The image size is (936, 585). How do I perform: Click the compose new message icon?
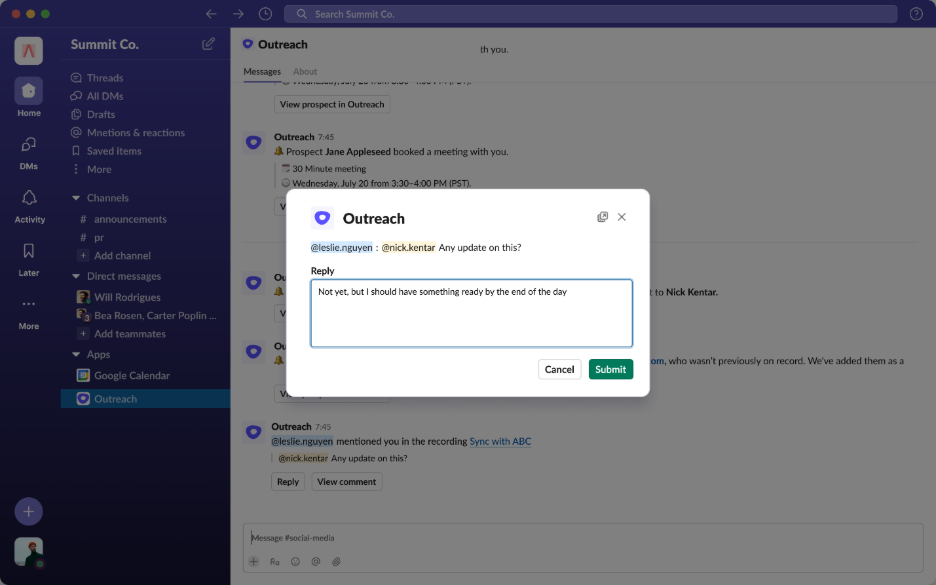pos(208,44)
